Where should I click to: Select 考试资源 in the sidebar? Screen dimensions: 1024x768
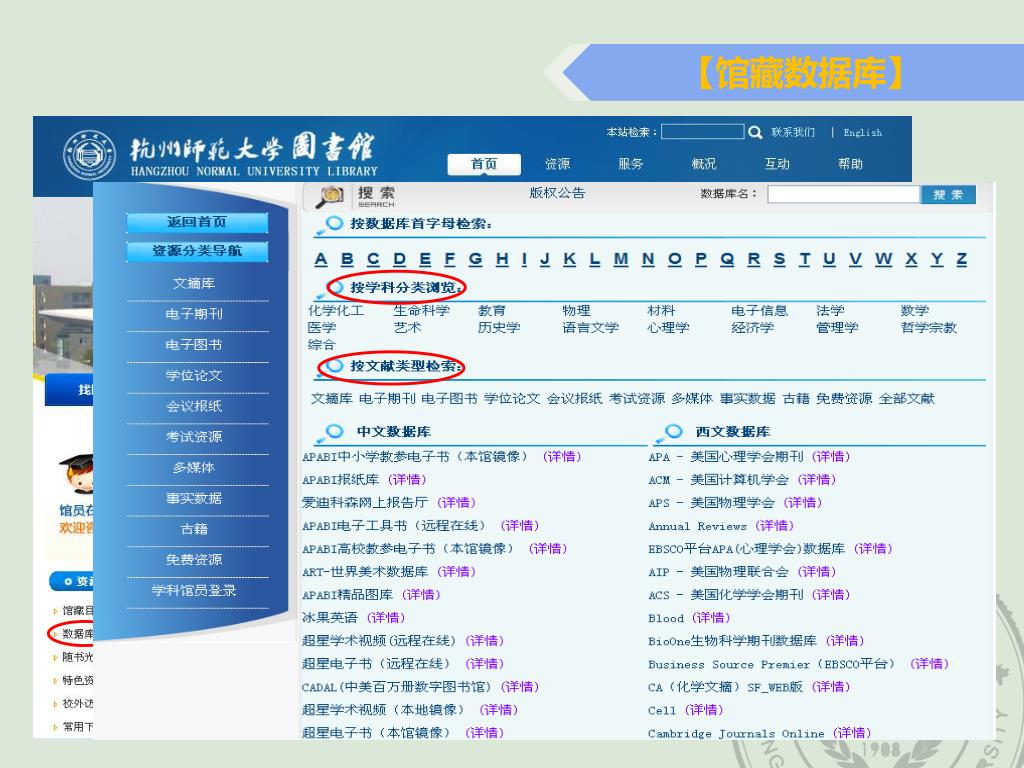(x=194, y=437)
